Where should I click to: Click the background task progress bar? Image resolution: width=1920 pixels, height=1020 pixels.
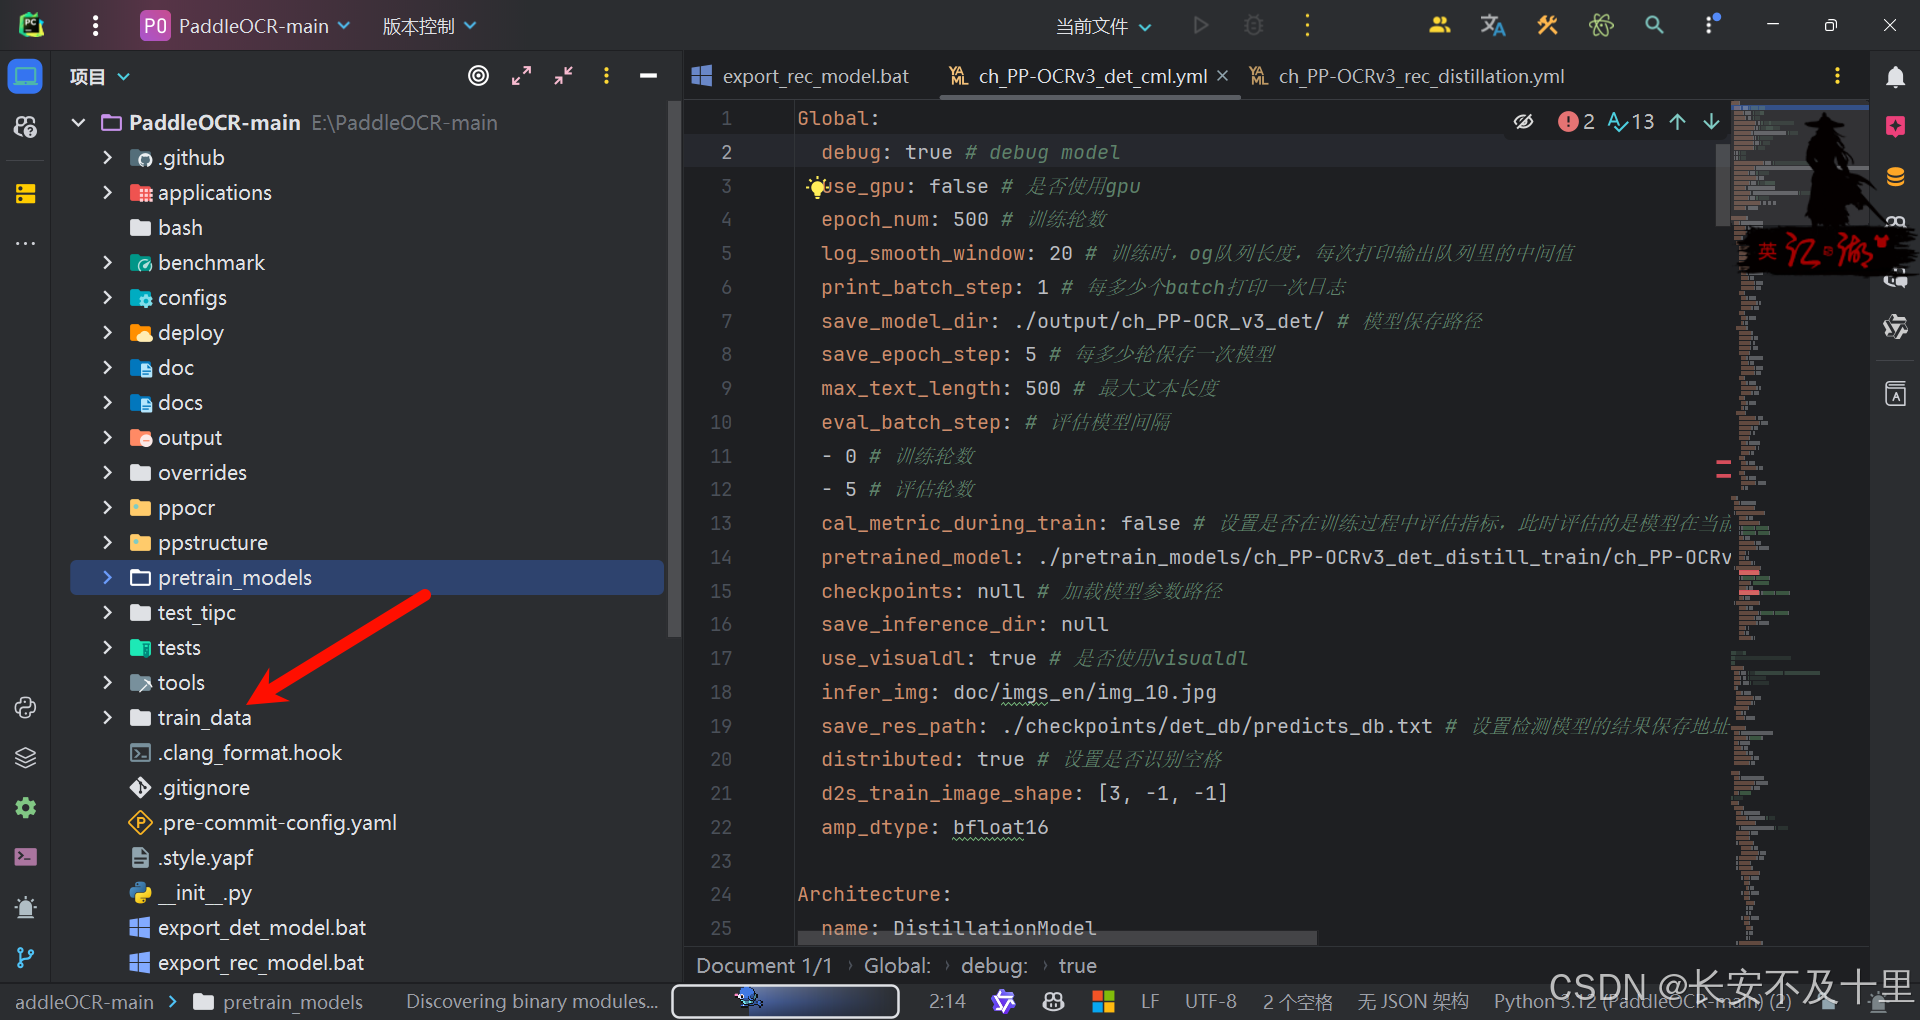click(x=785, y=1001)
